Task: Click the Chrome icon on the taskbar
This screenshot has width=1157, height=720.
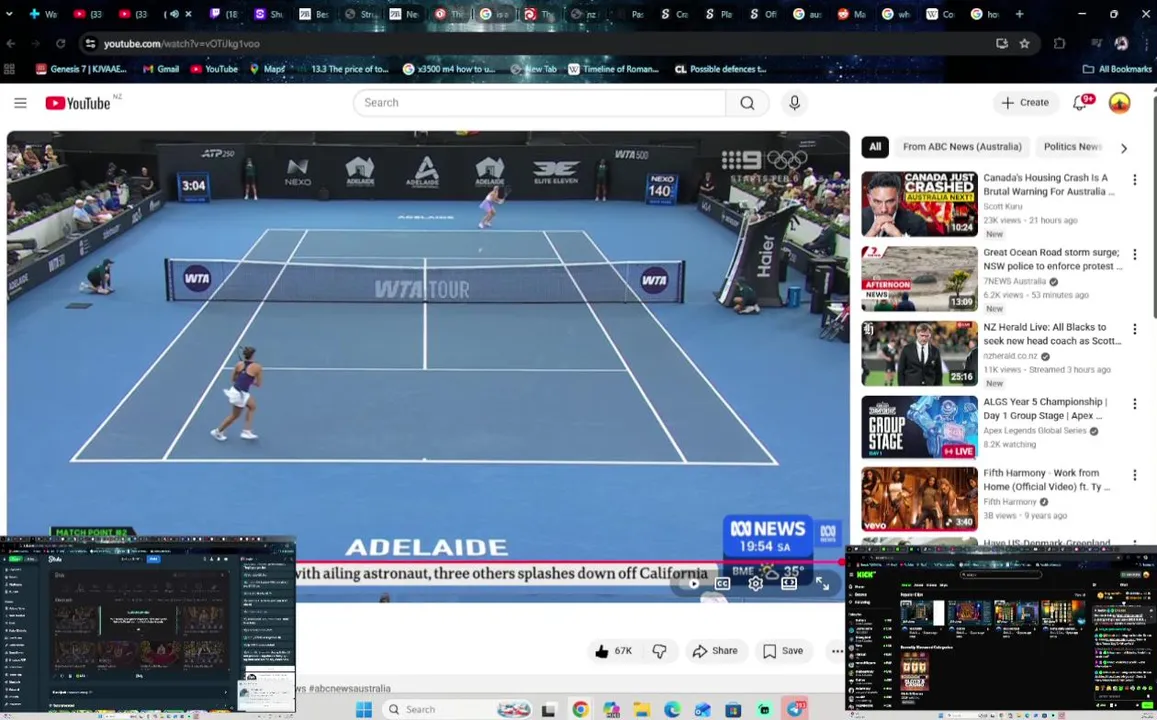Action: pyautogui.click(x=581, y=710)
